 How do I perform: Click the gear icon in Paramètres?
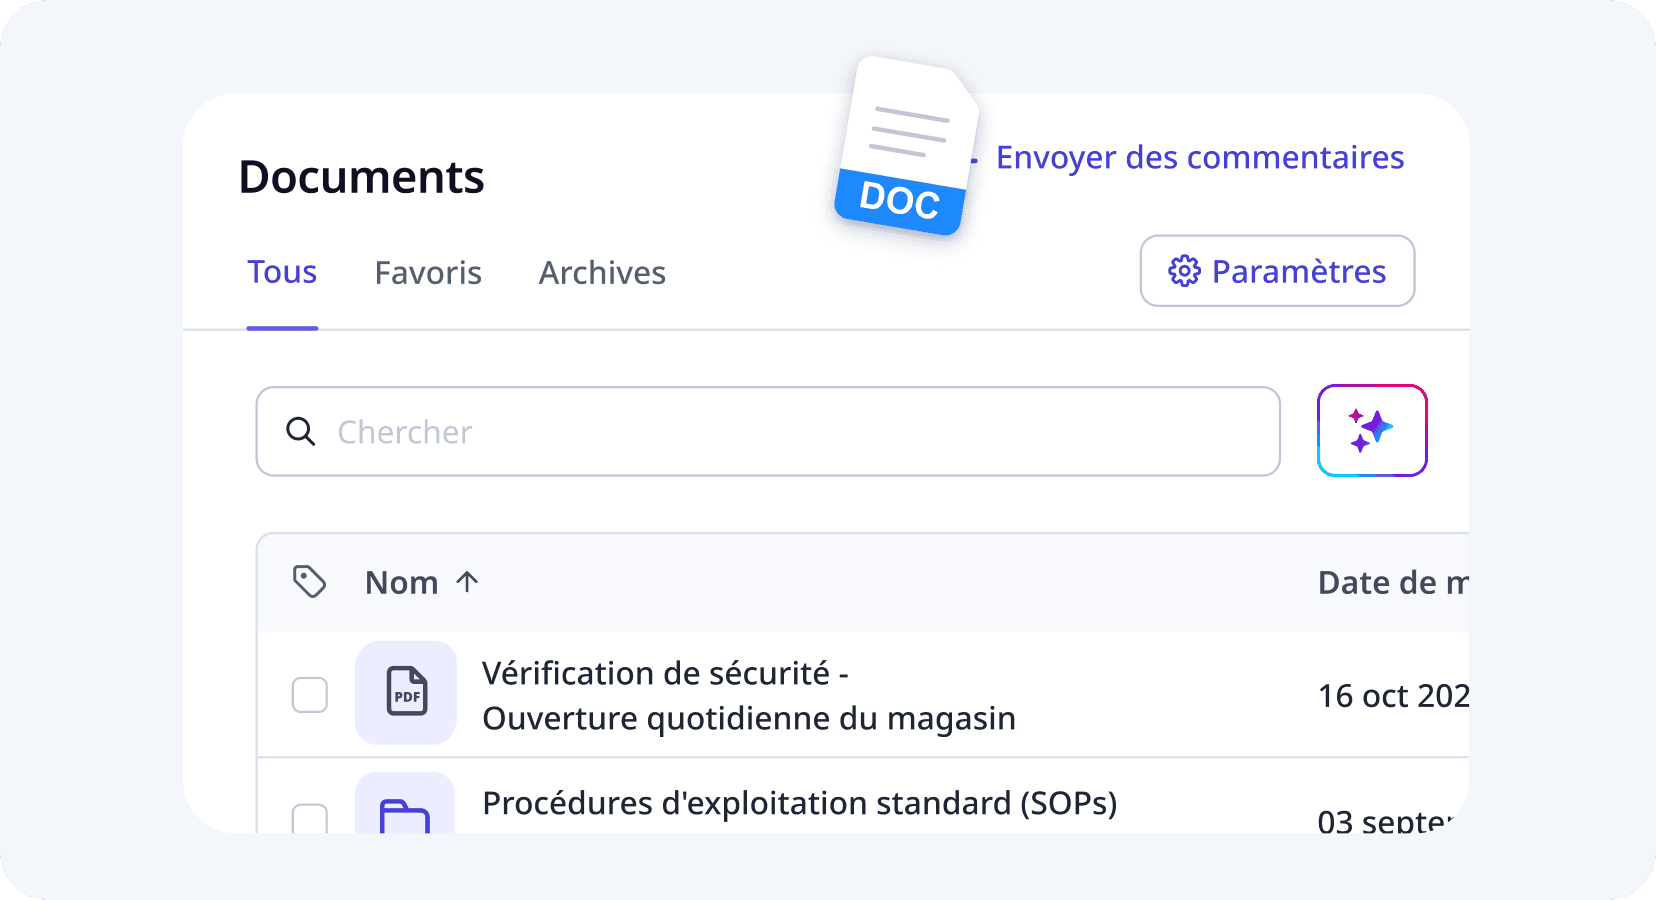pyautogui.click(x=1184, y=271)
